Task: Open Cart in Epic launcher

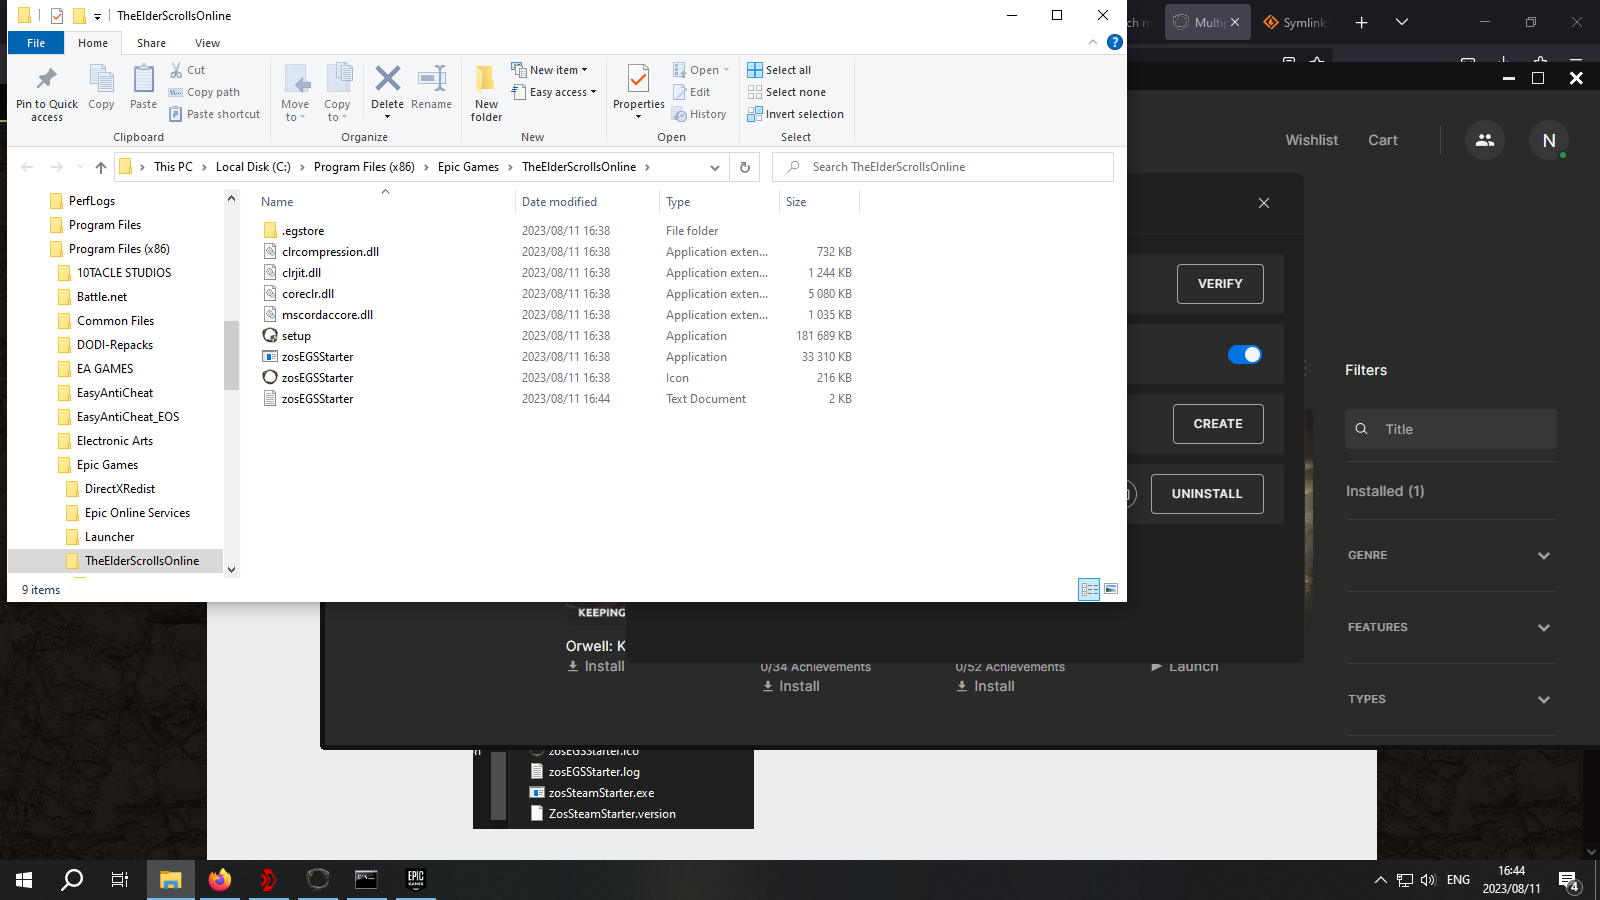Action: [1383, 140]
